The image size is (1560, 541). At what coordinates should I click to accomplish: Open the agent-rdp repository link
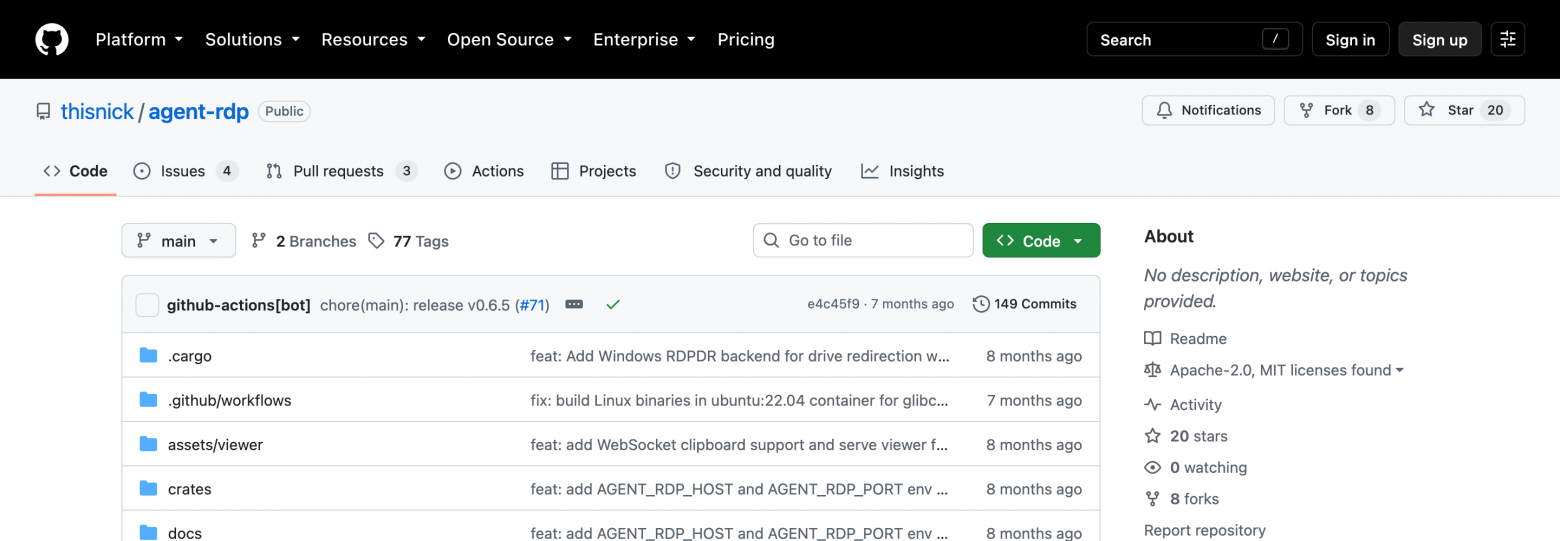pos(198,112)
